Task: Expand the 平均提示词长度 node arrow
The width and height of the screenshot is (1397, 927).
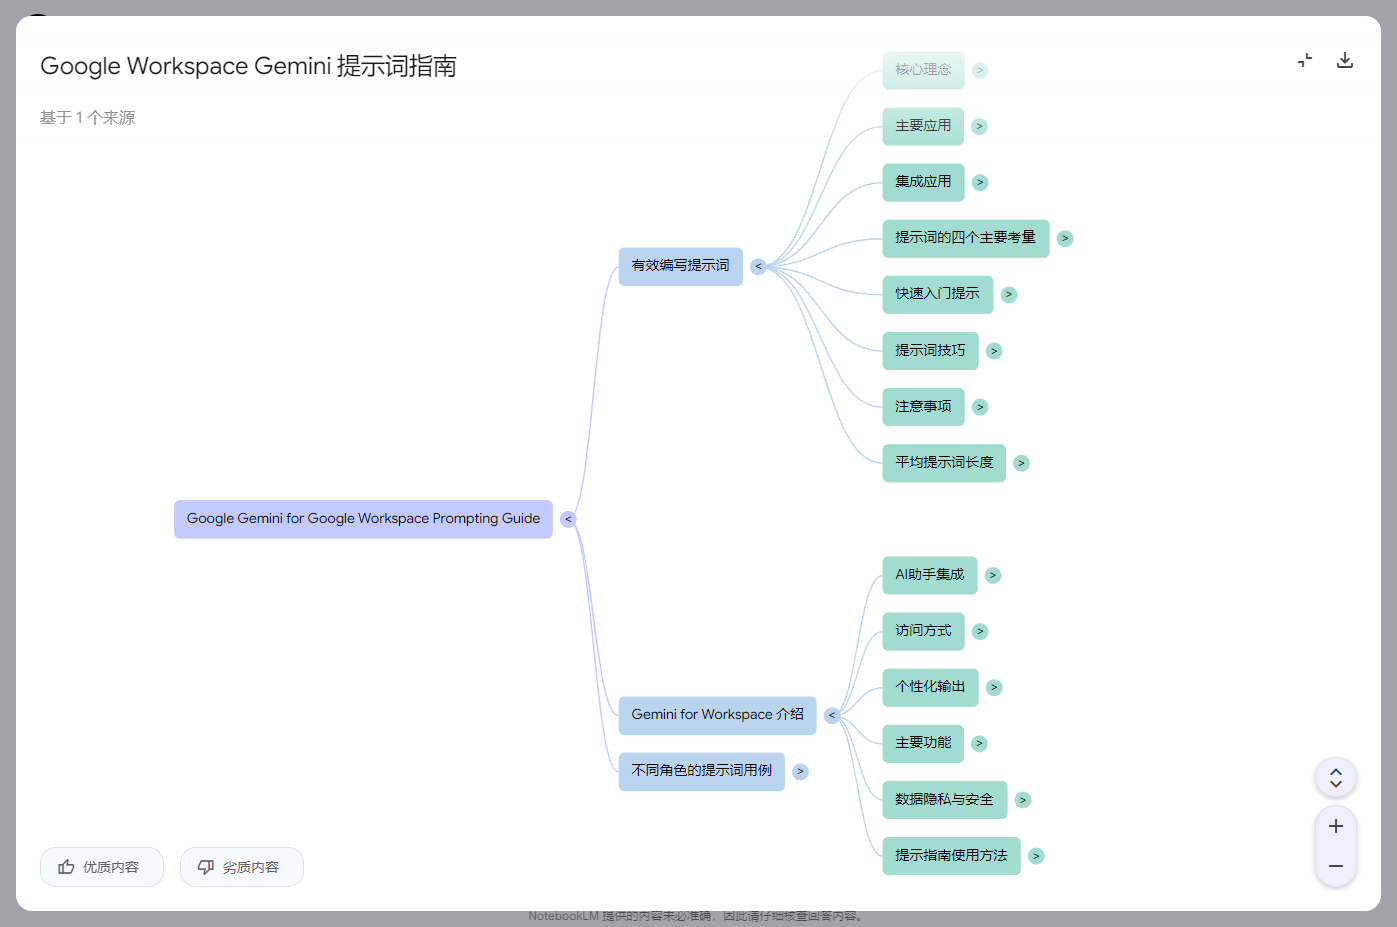Action: coord(1021,463)
